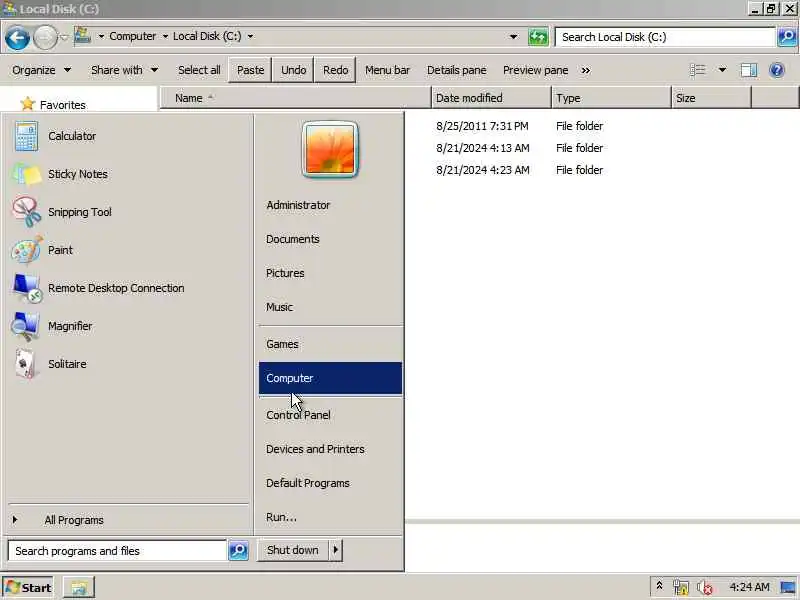Click the muted volume tray icon
Image resolution: width=800 pixels, height=600 pixels.
[x=705, y=587]
